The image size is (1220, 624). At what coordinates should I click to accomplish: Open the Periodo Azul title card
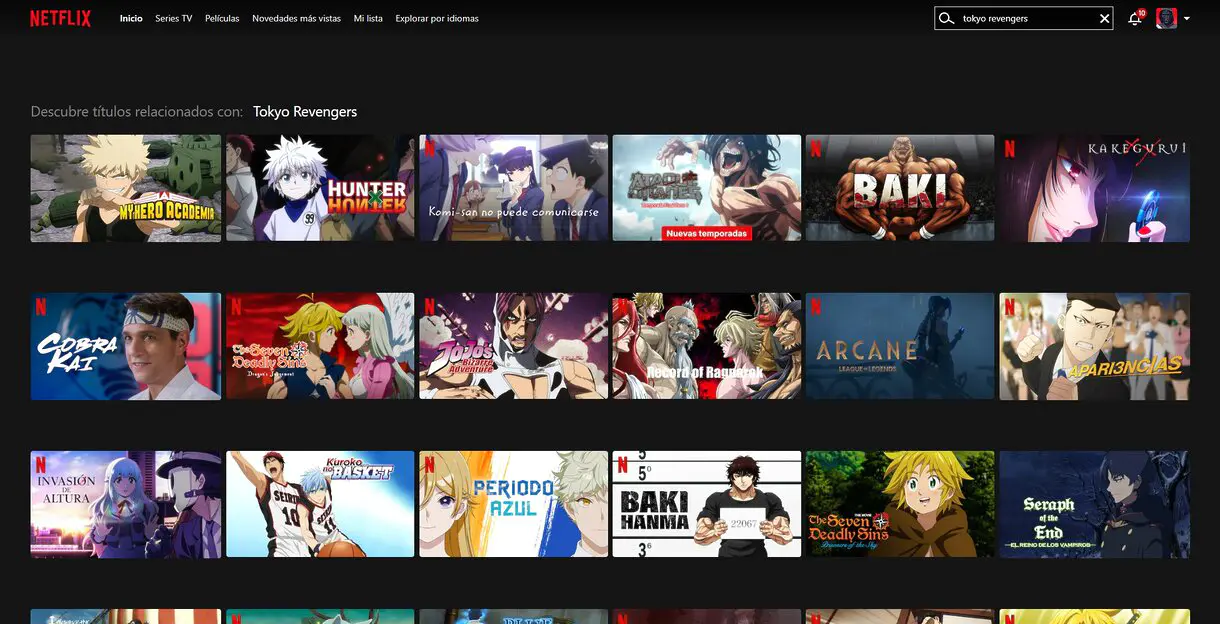click(x=513, y=504)
